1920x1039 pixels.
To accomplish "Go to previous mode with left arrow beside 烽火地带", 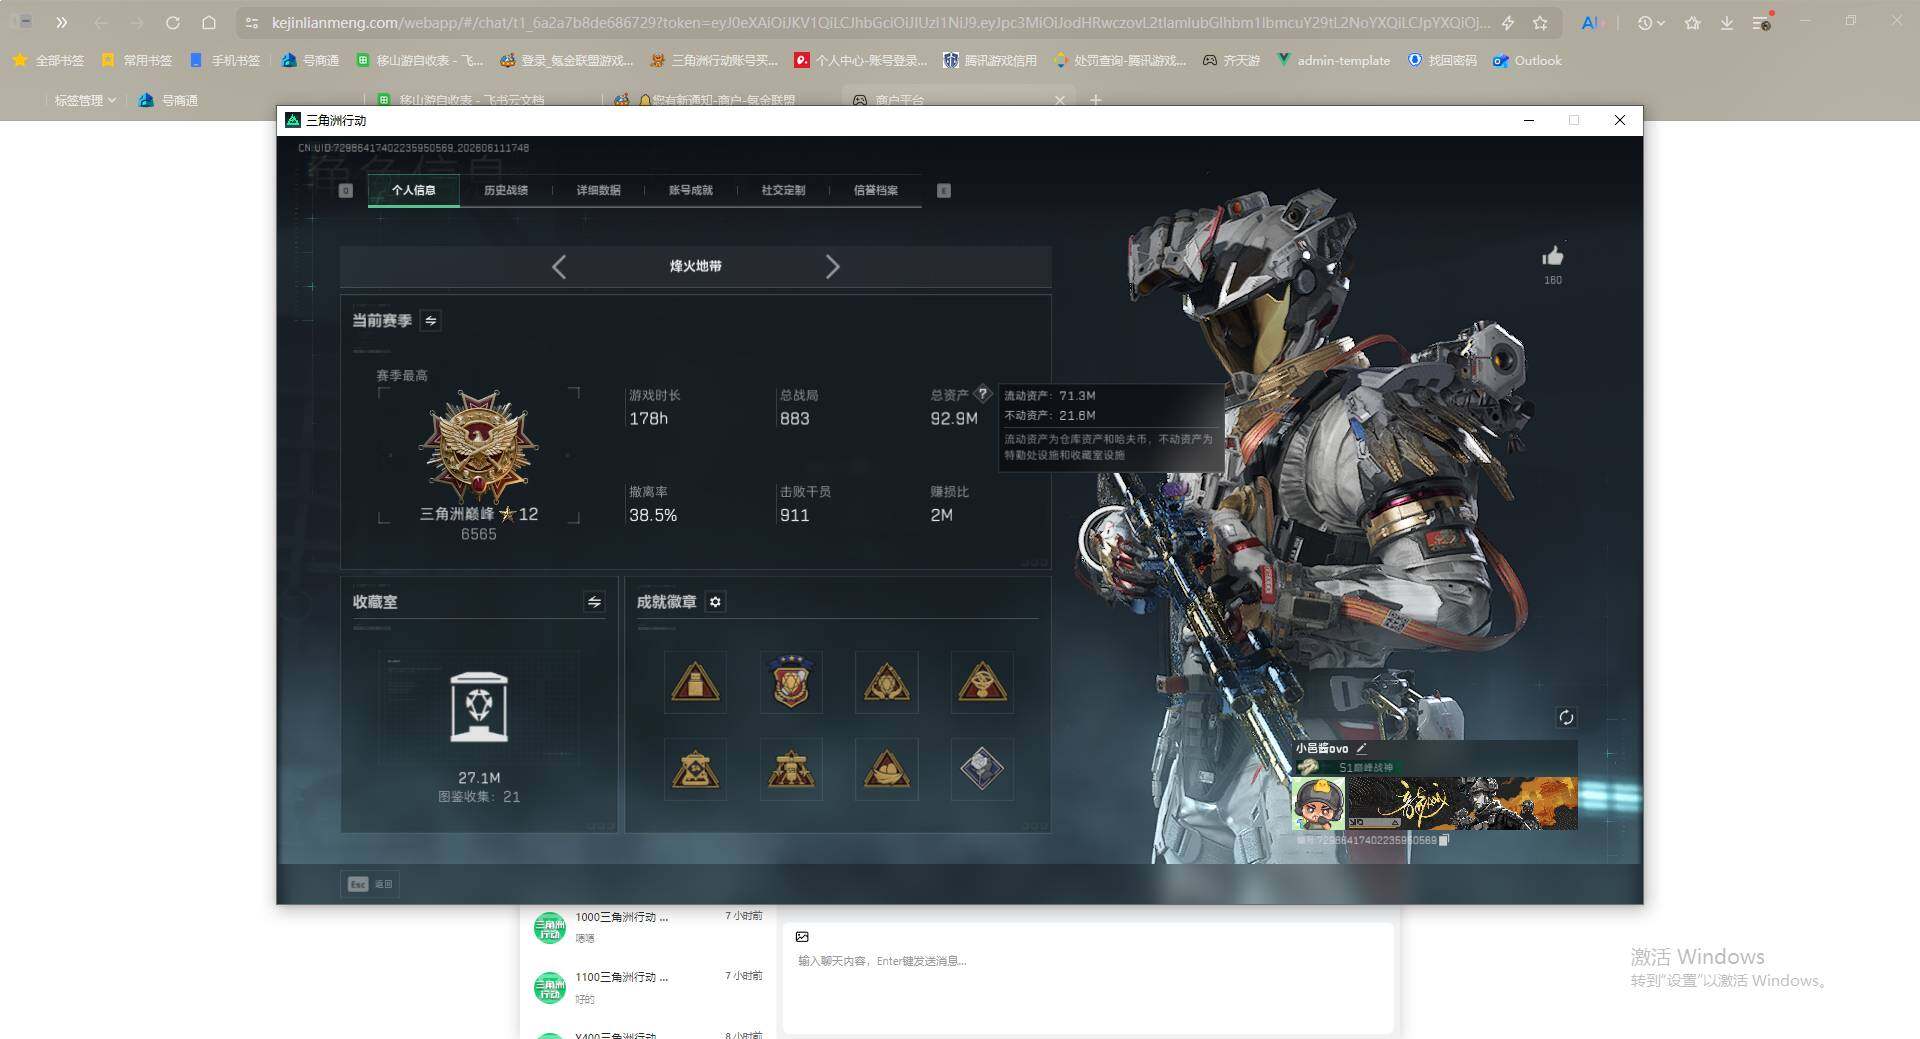I will click(x=559, y=267).
